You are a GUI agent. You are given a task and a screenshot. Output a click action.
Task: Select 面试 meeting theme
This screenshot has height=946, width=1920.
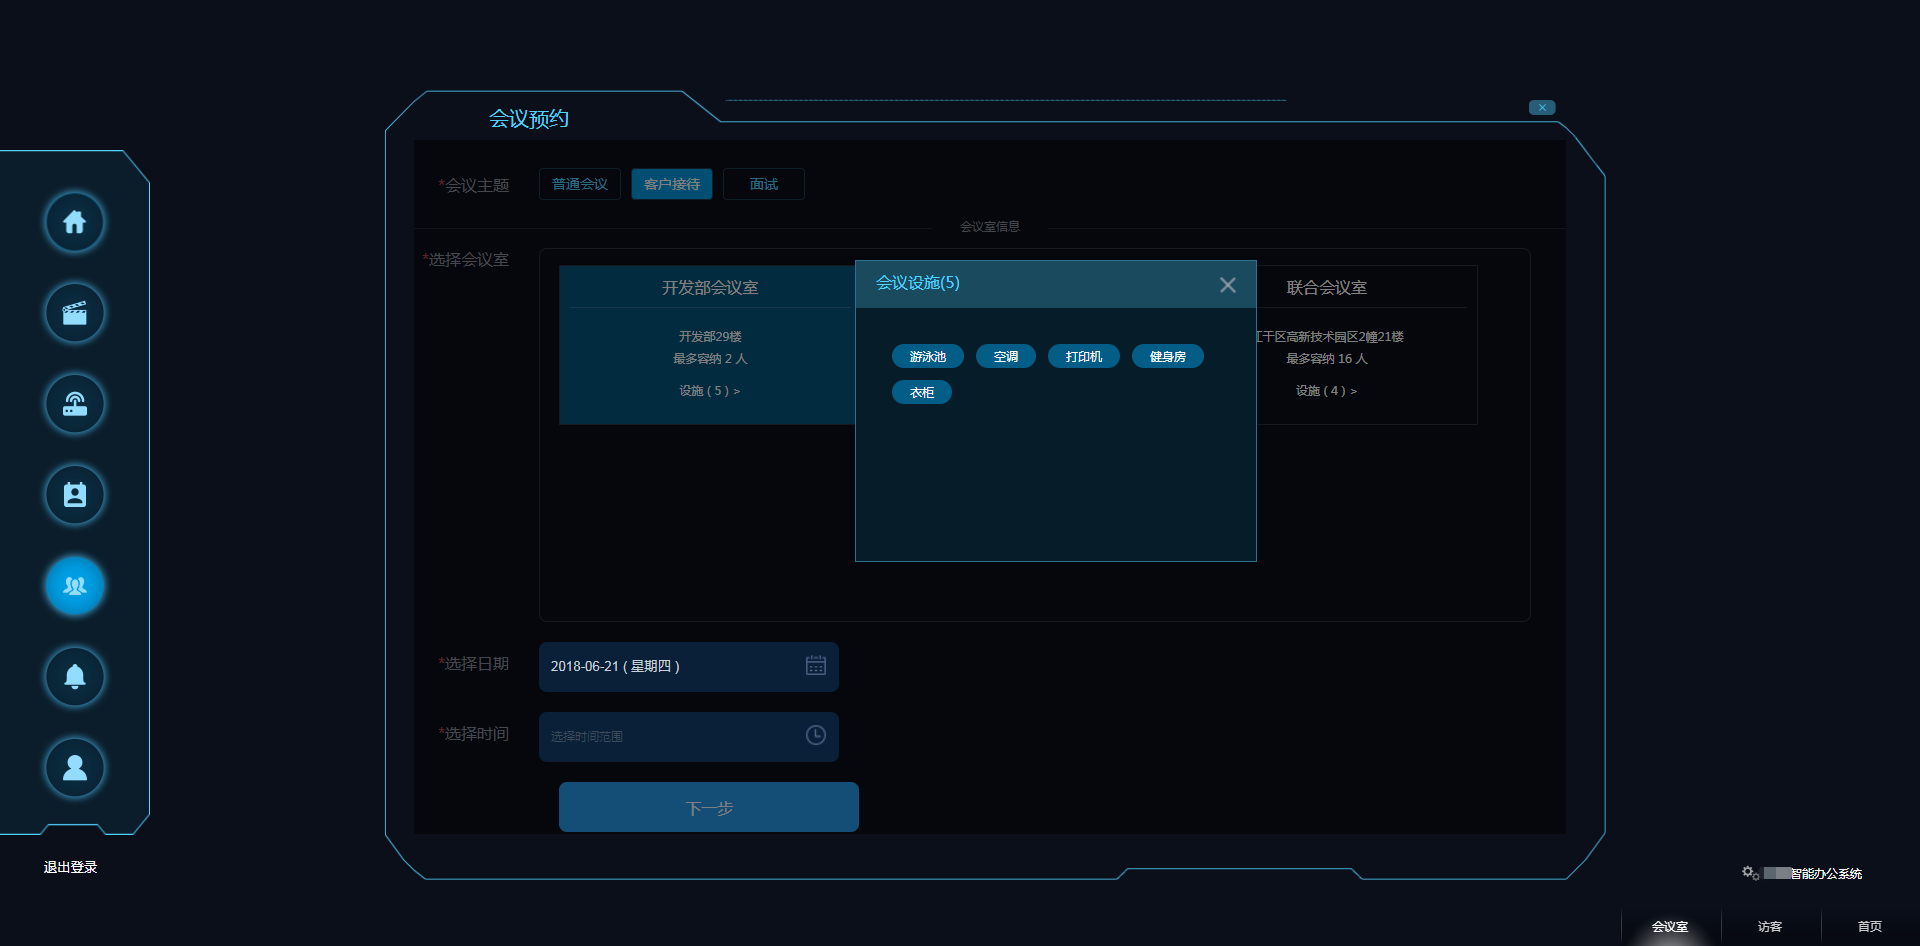click(x=764, y=184)
